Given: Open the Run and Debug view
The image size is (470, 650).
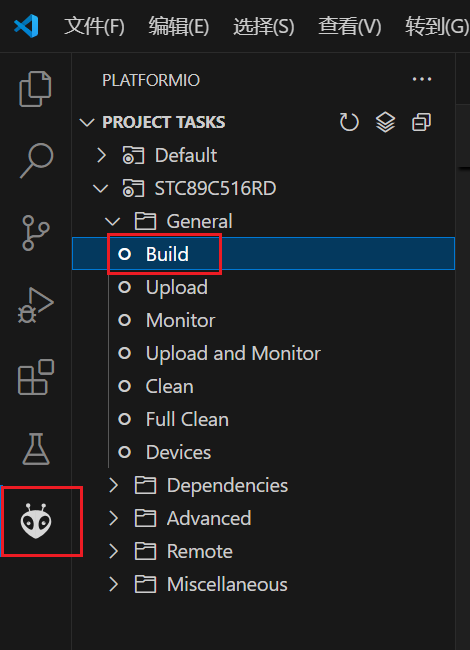Looking at the screenshot, I should (35, 305).
